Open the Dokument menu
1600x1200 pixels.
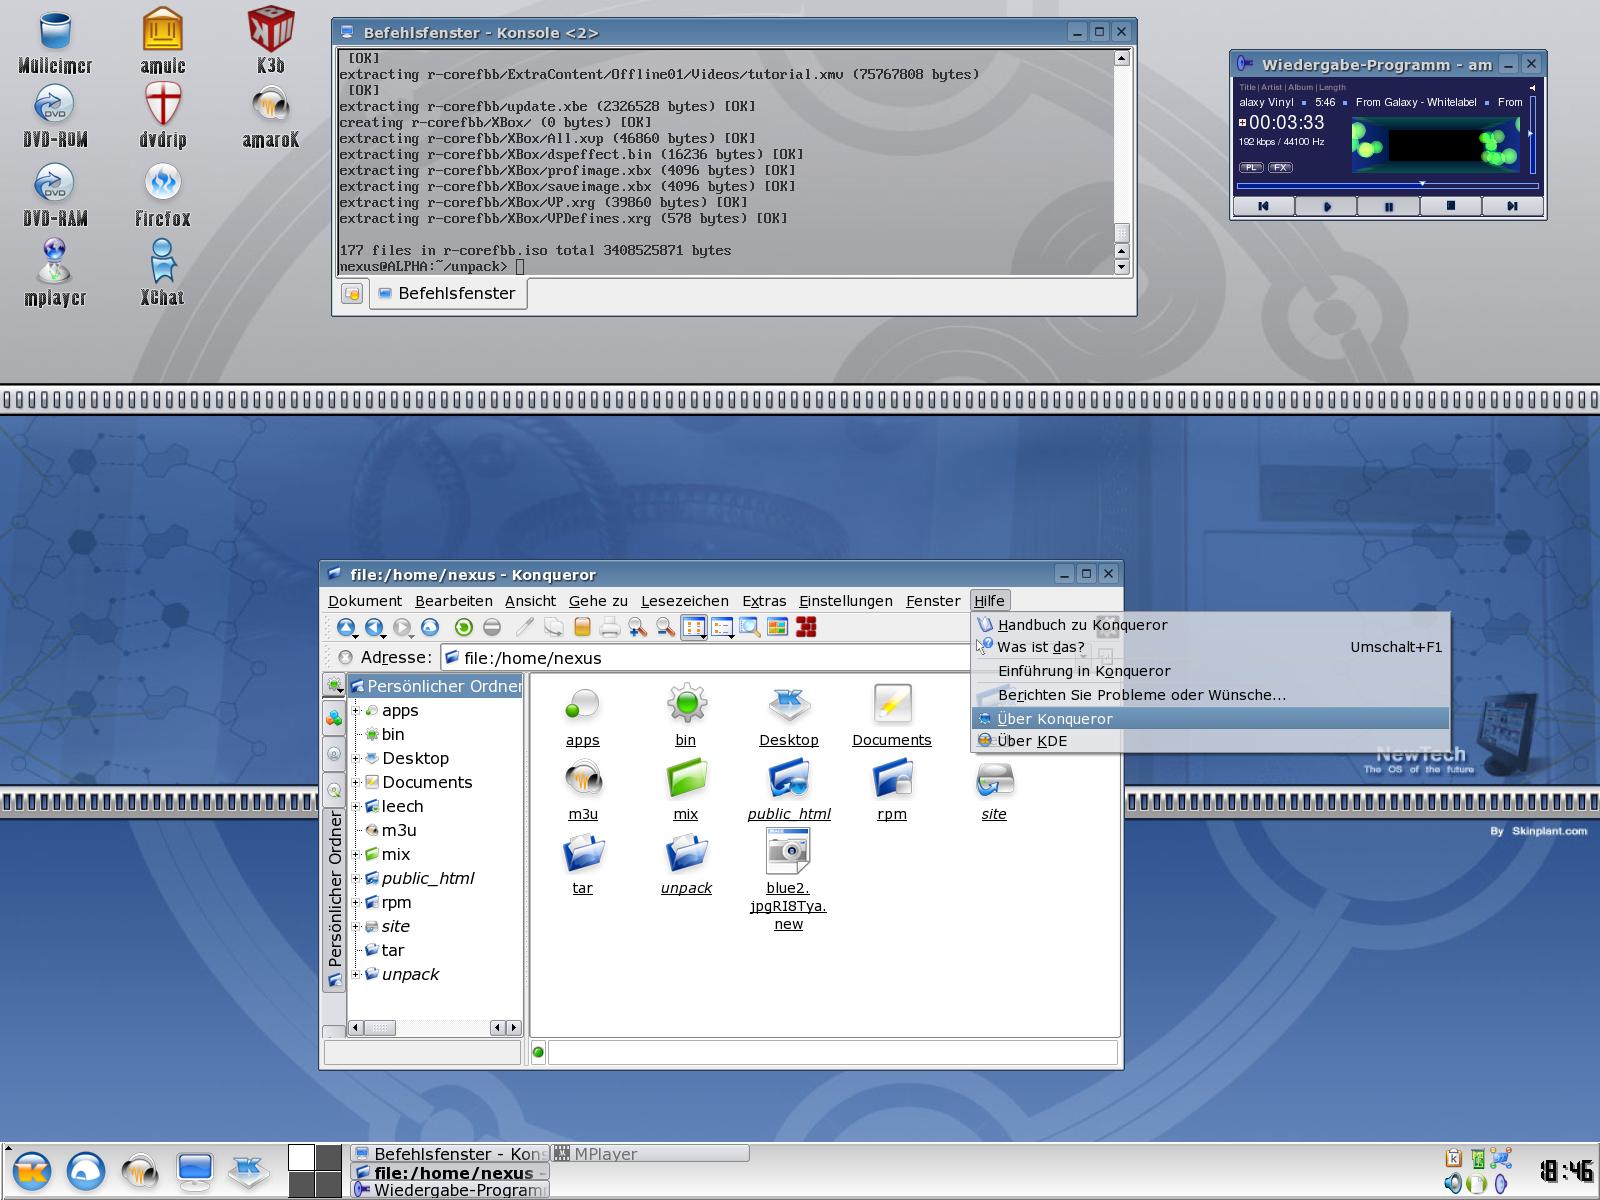point(365,601)
